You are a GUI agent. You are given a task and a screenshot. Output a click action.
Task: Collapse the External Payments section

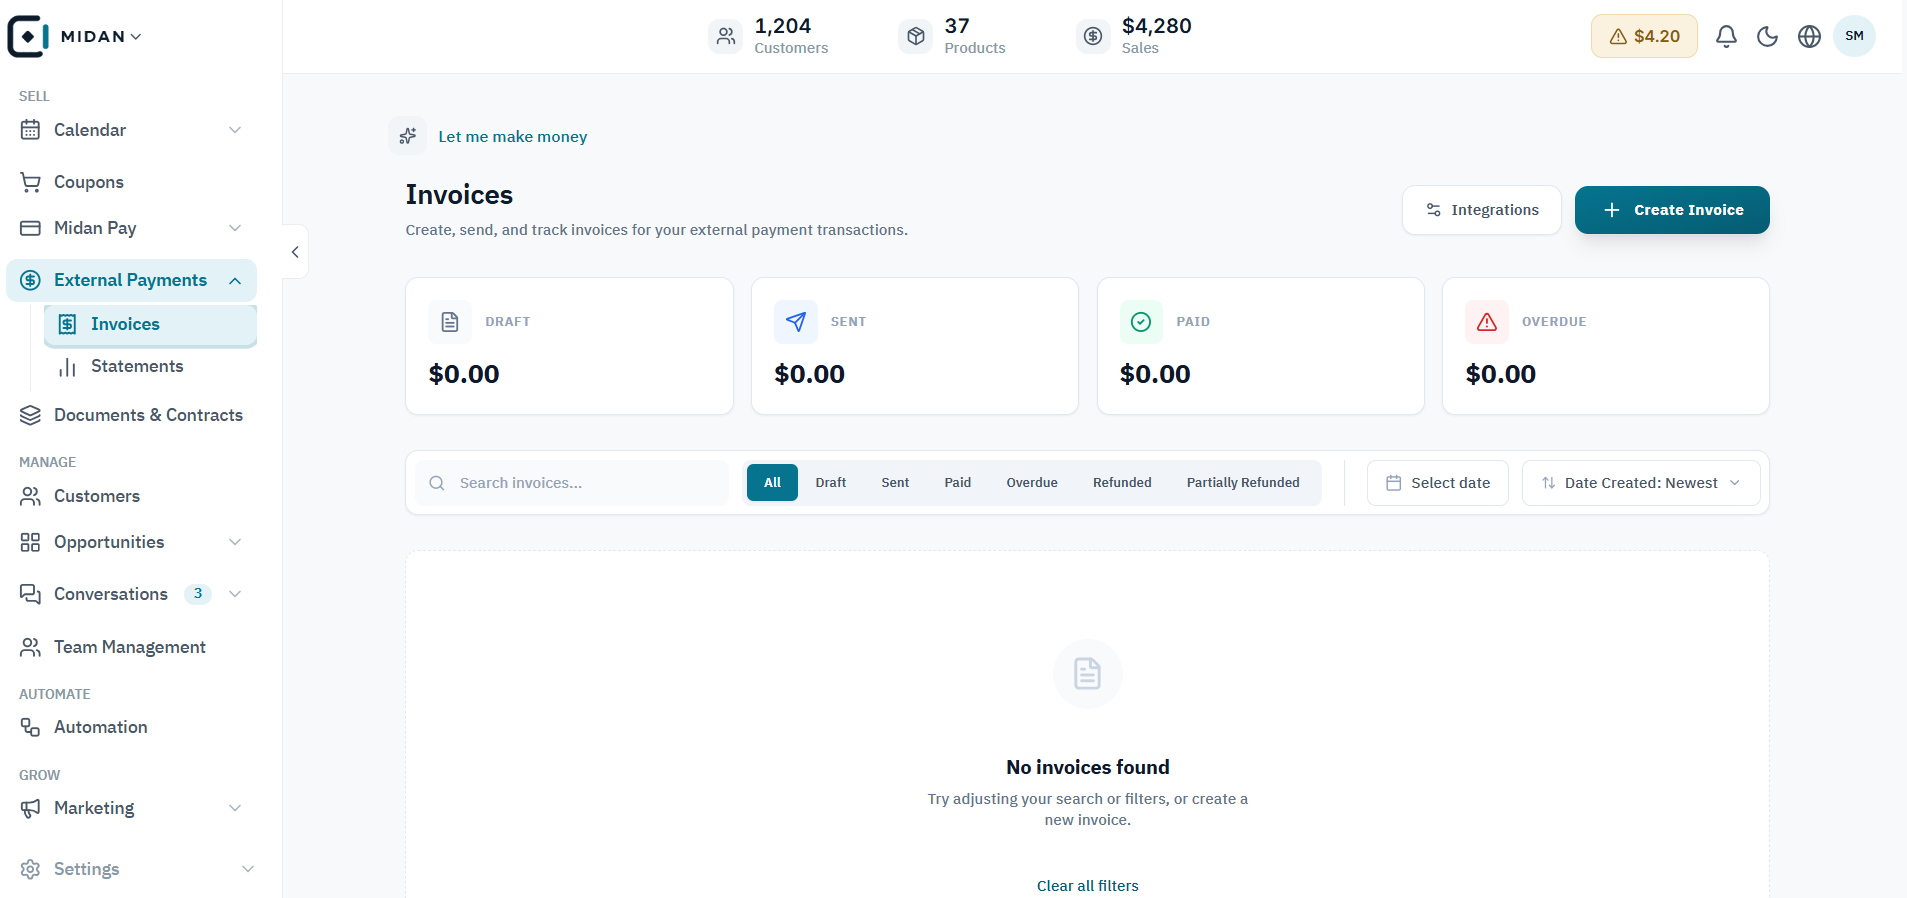click(x=131, y=280)
